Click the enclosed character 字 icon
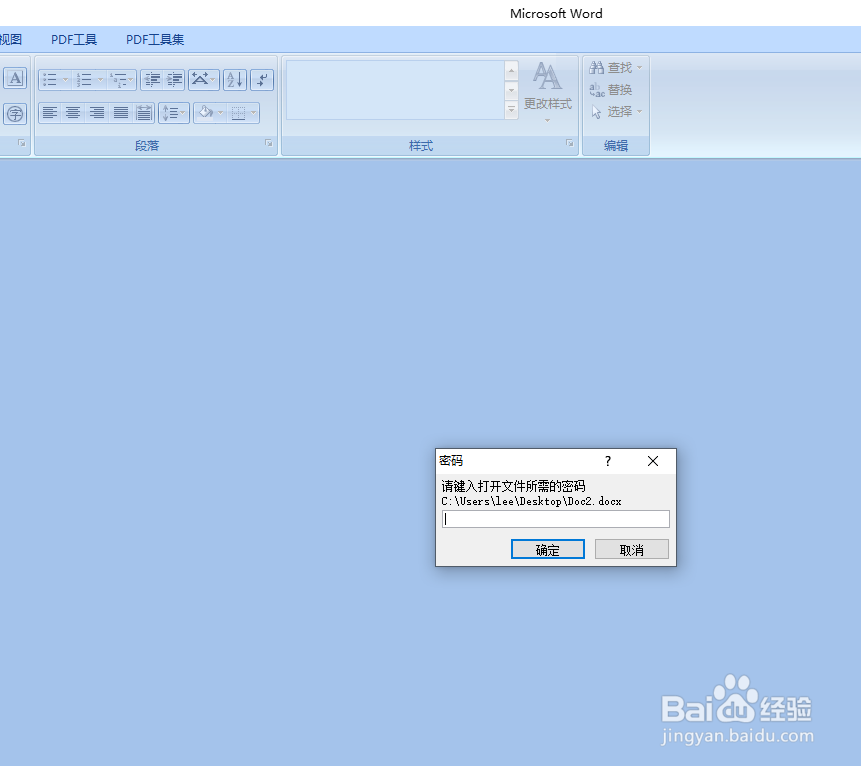 pos(15,114)
